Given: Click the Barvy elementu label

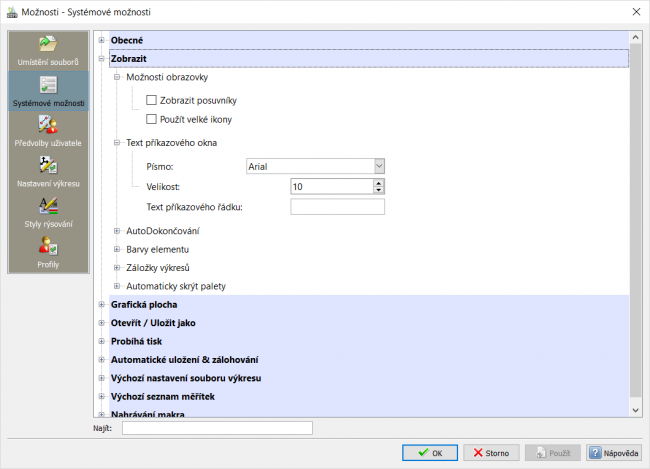Looking at the screenshot, I should click(x=158, y=249).
